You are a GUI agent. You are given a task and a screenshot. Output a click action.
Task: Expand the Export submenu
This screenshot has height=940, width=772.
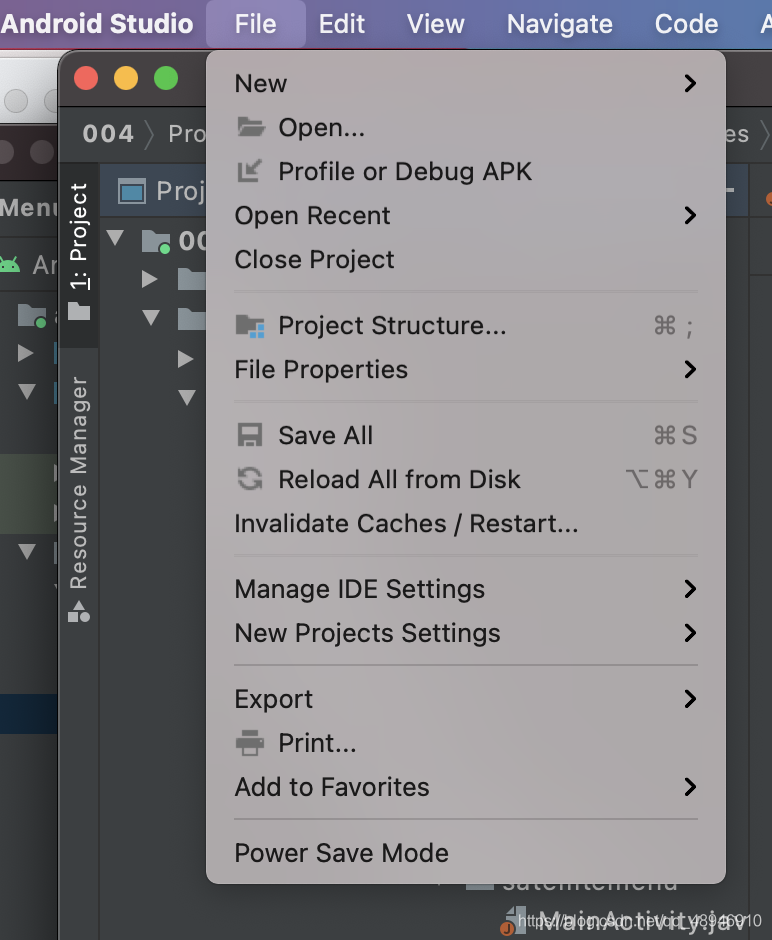466,699
